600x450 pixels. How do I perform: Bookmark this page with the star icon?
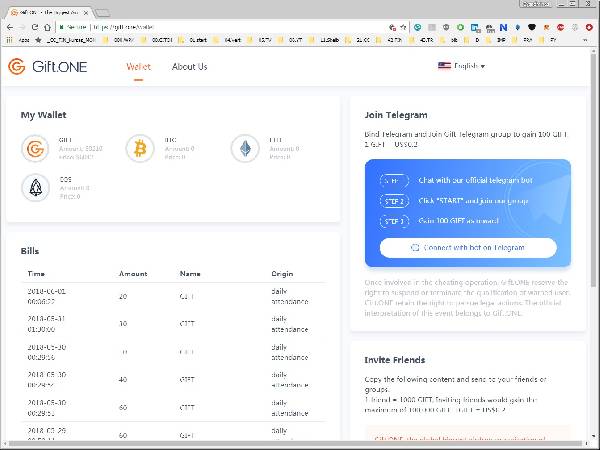pos(403,27)
